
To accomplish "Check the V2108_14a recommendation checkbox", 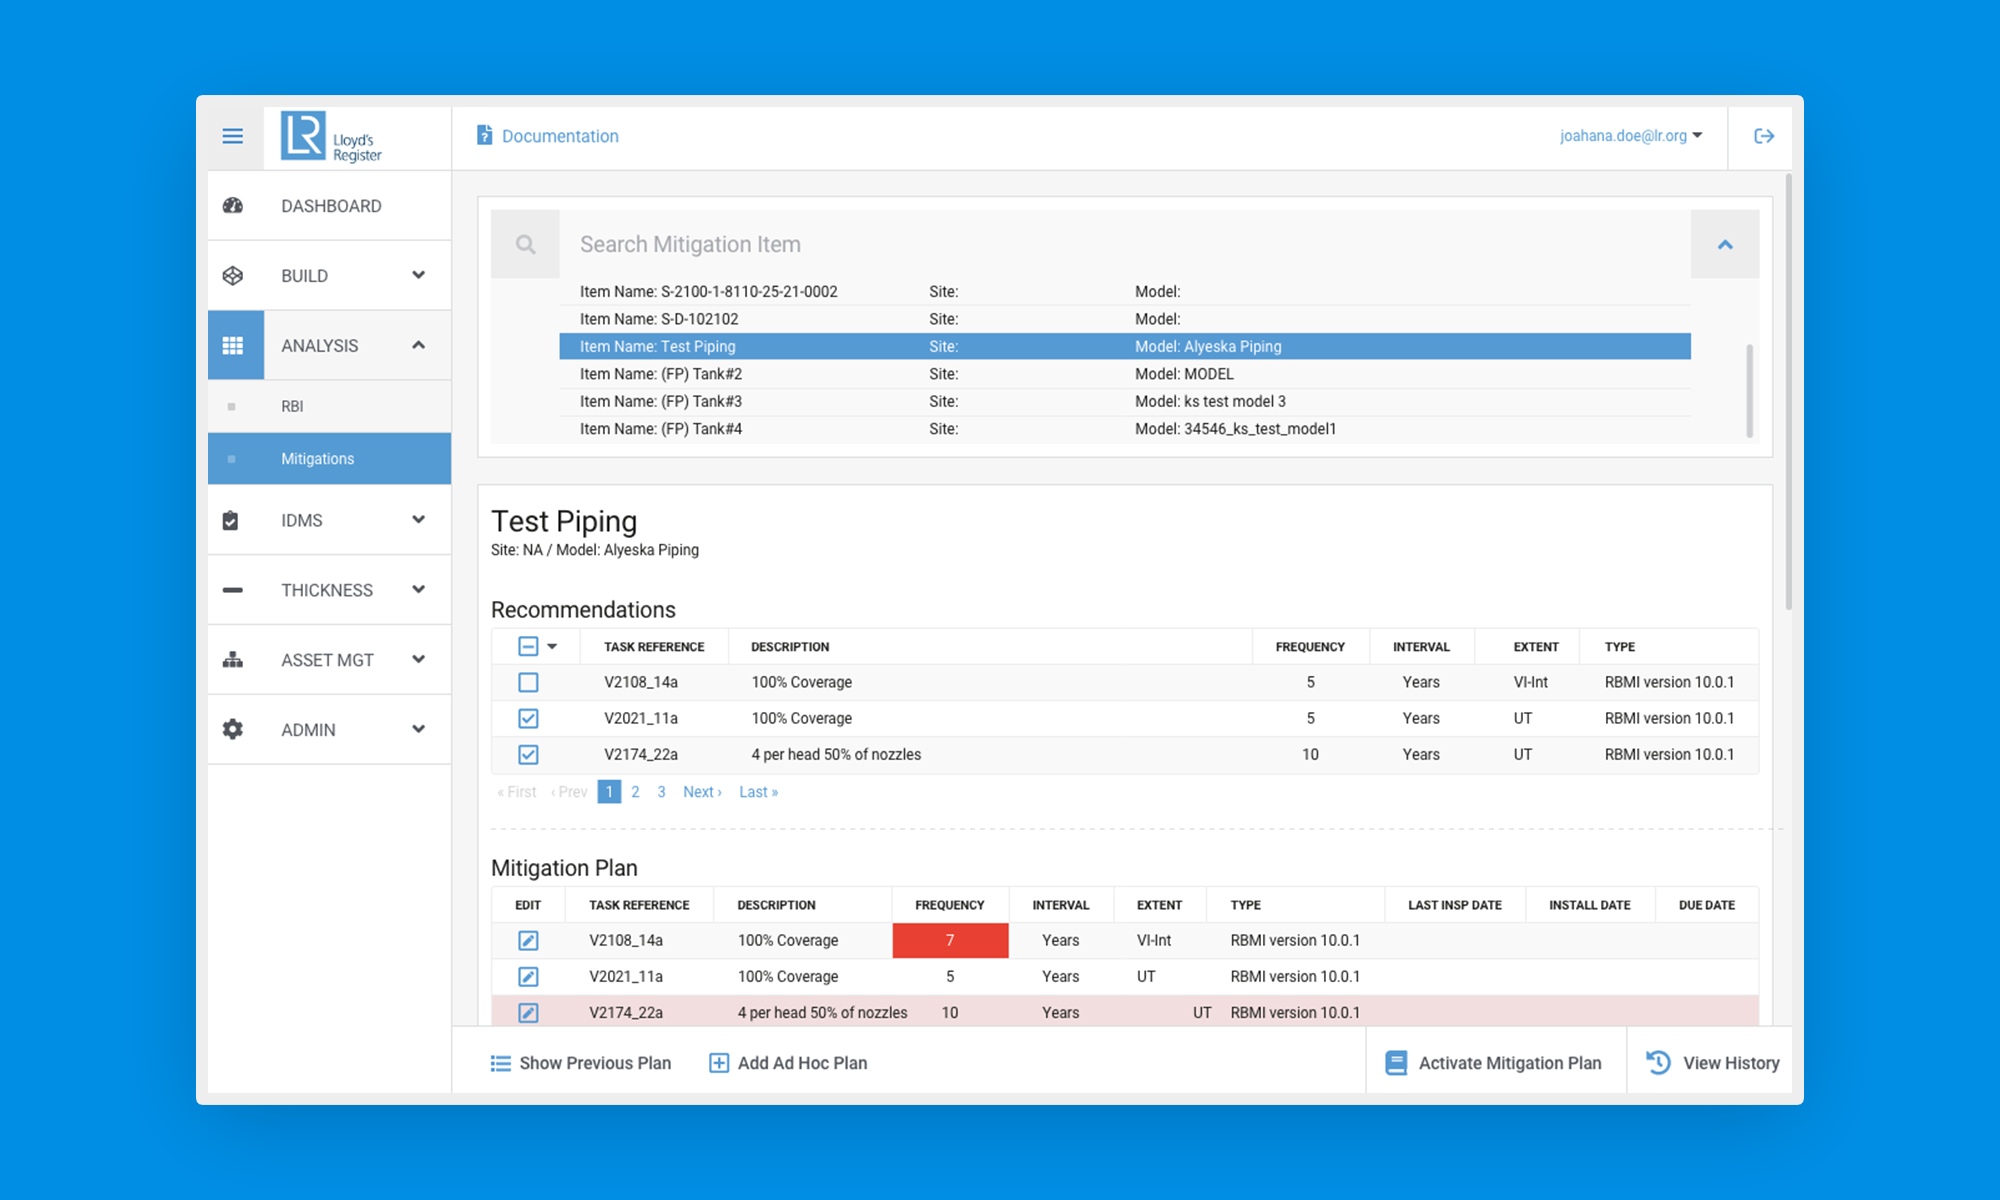I will pos(528,682).
